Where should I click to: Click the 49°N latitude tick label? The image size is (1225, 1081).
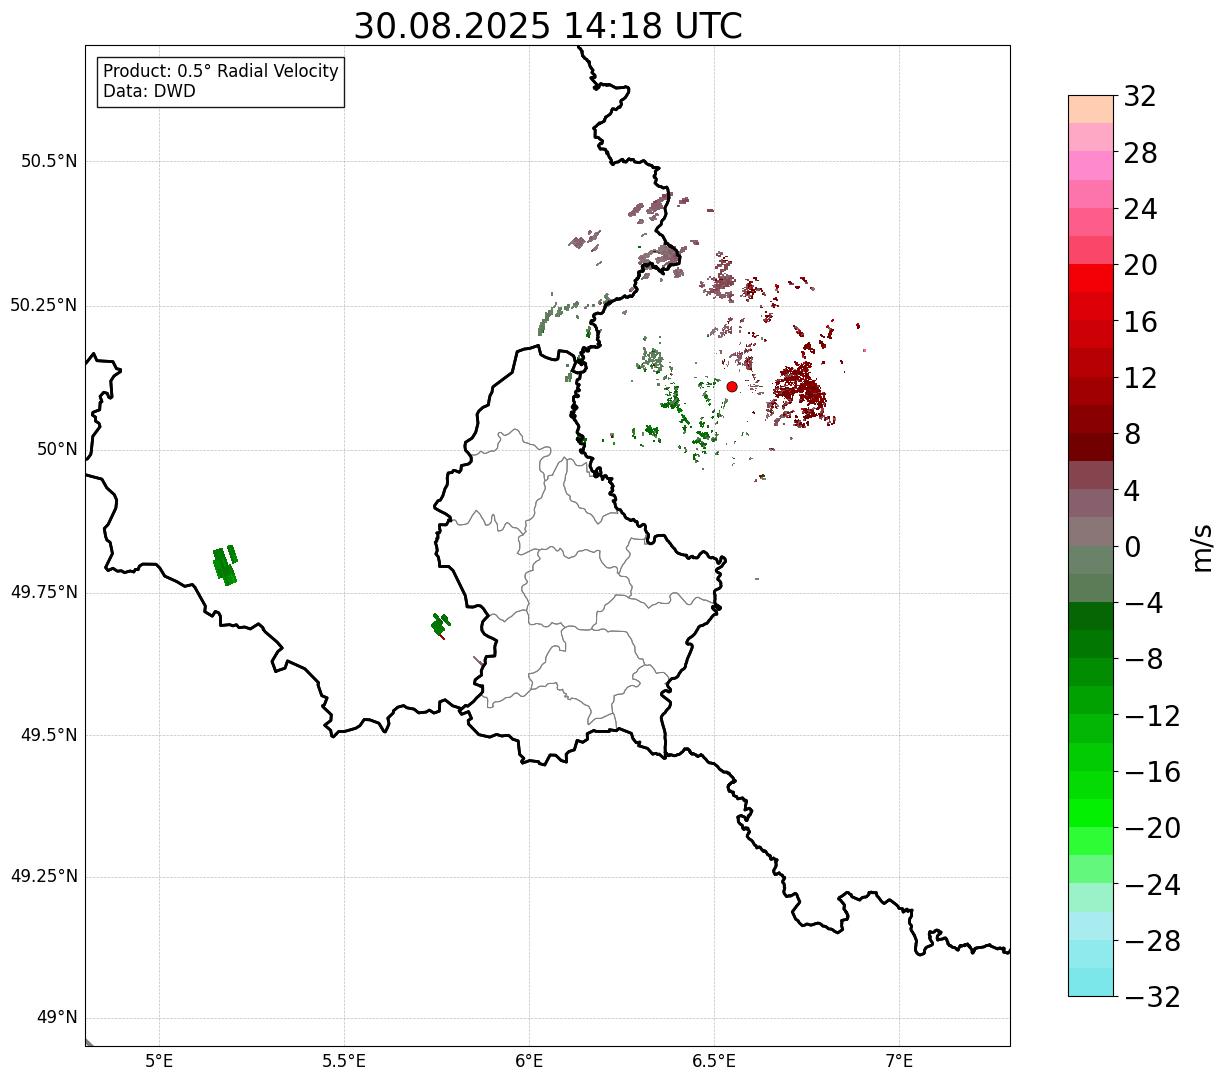tap(58, 1018)
